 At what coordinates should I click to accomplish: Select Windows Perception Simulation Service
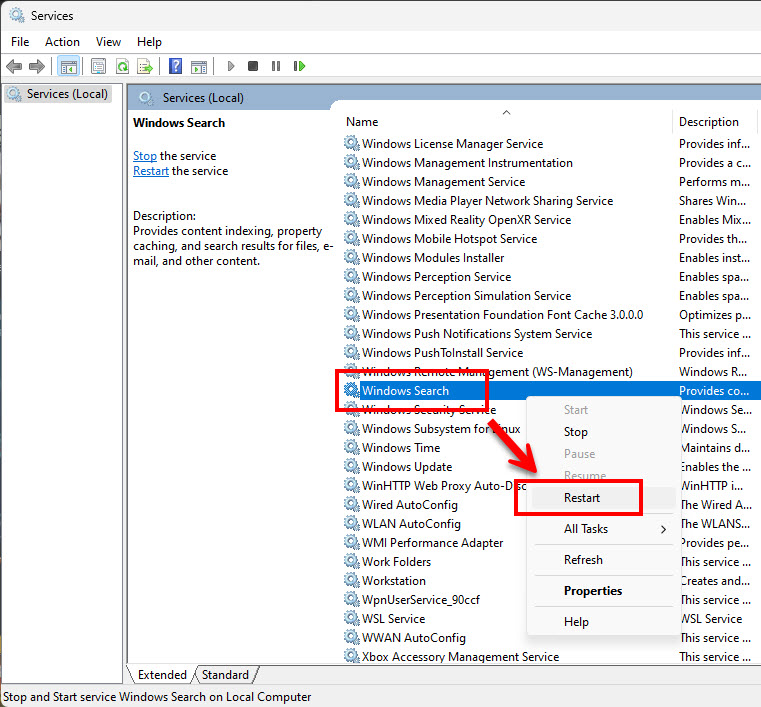466,296
